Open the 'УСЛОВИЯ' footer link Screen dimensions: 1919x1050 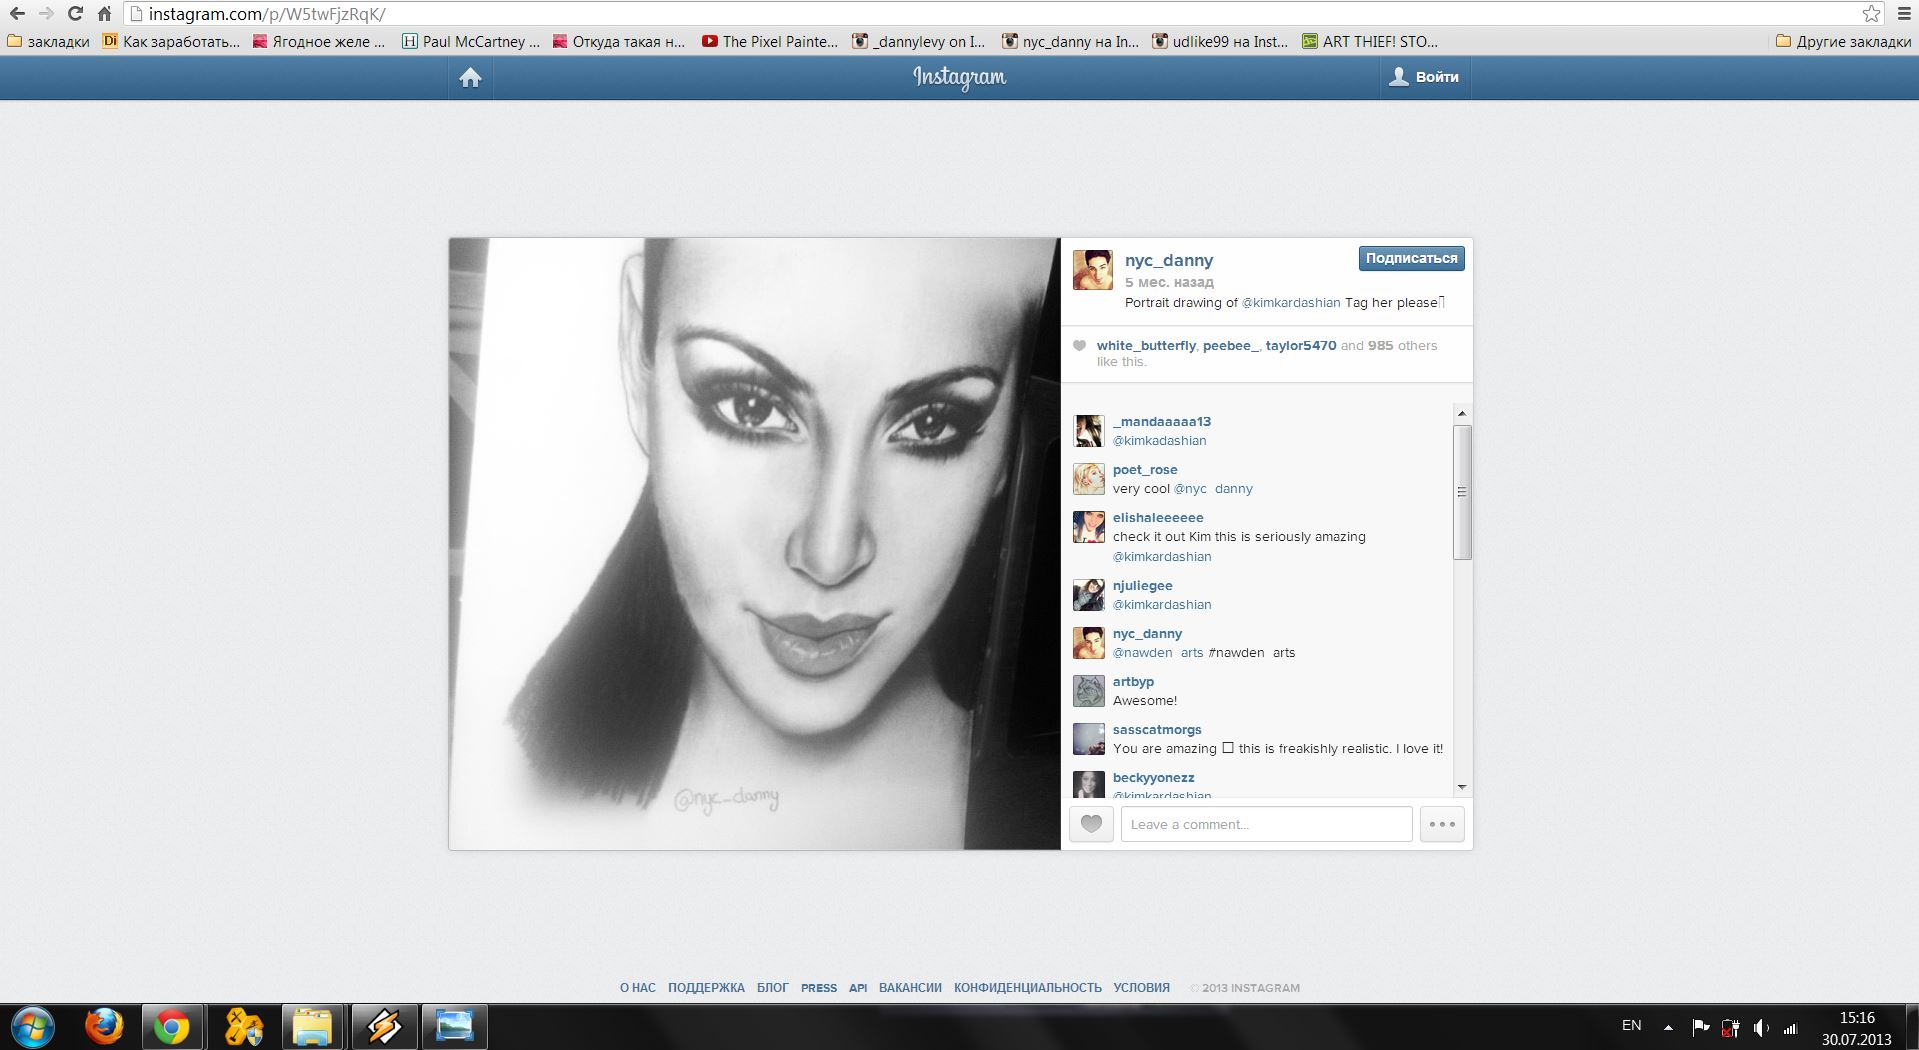pyautogui.click(x=1142, y=988)
